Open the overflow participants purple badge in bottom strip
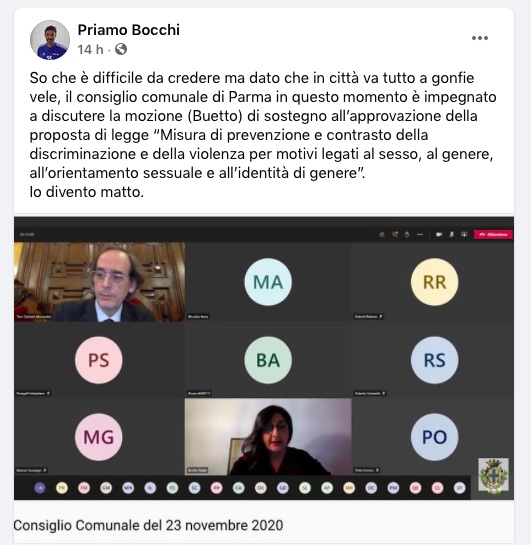Viewport: 531px width, 545px height. [x=40, y=488]
